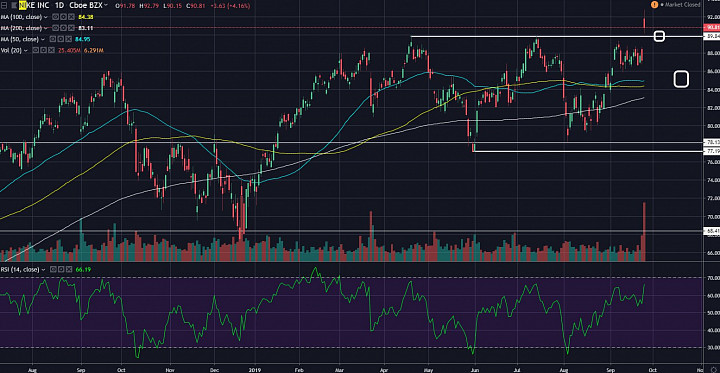Select the Vol (20) legend label
This screenshot has width=720, height=373.
click(x=11, y=51)
